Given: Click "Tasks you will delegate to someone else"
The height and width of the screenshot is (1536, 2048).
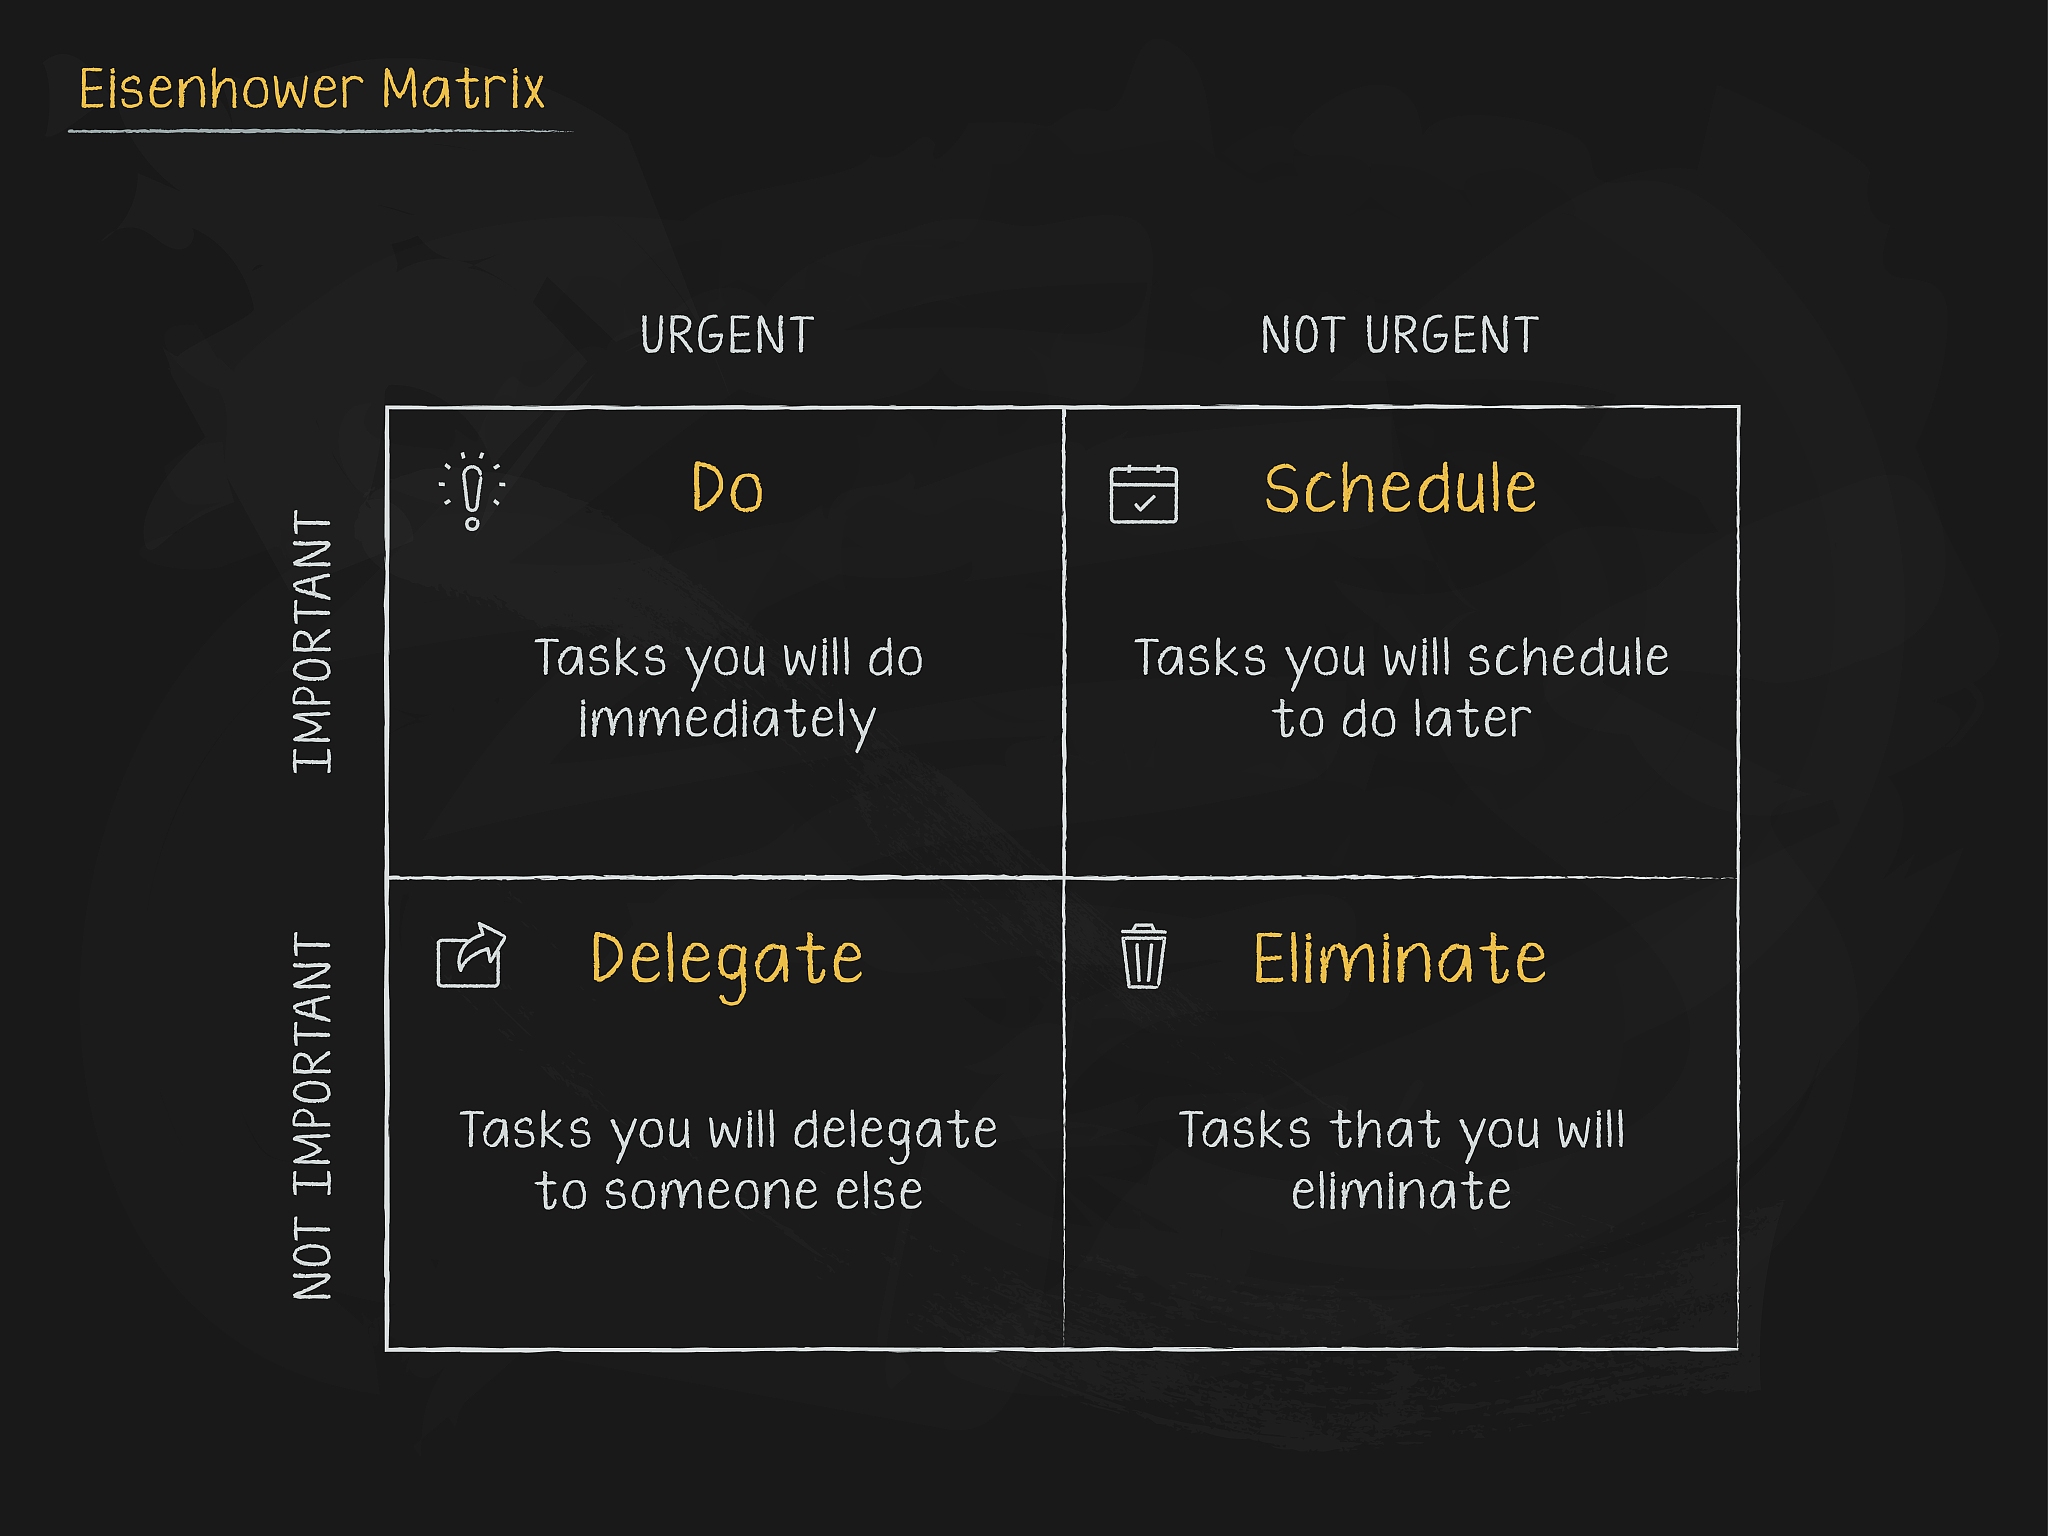Looking at the screenshot, I should click(728, 1160).
